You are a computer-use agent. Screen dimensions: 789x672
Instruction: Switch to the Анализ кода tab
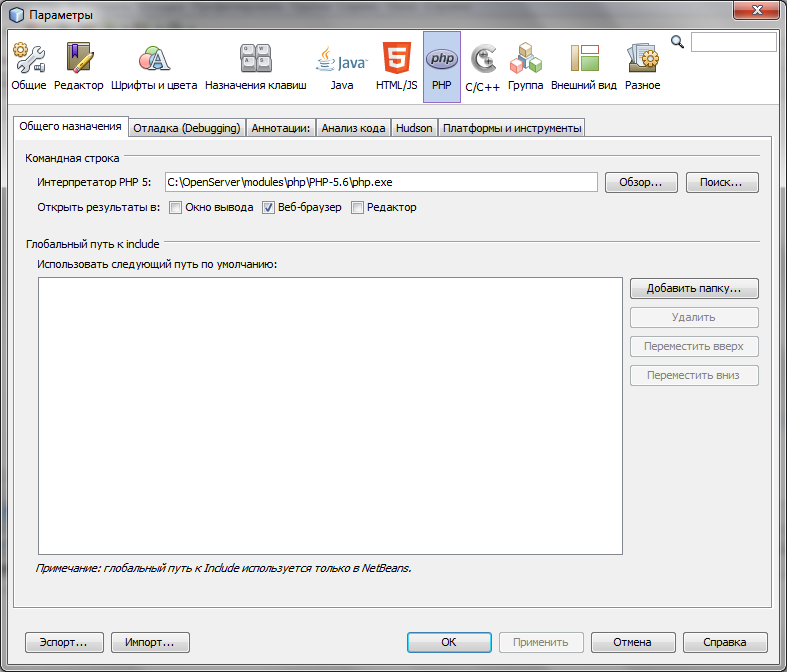point(353,128)
